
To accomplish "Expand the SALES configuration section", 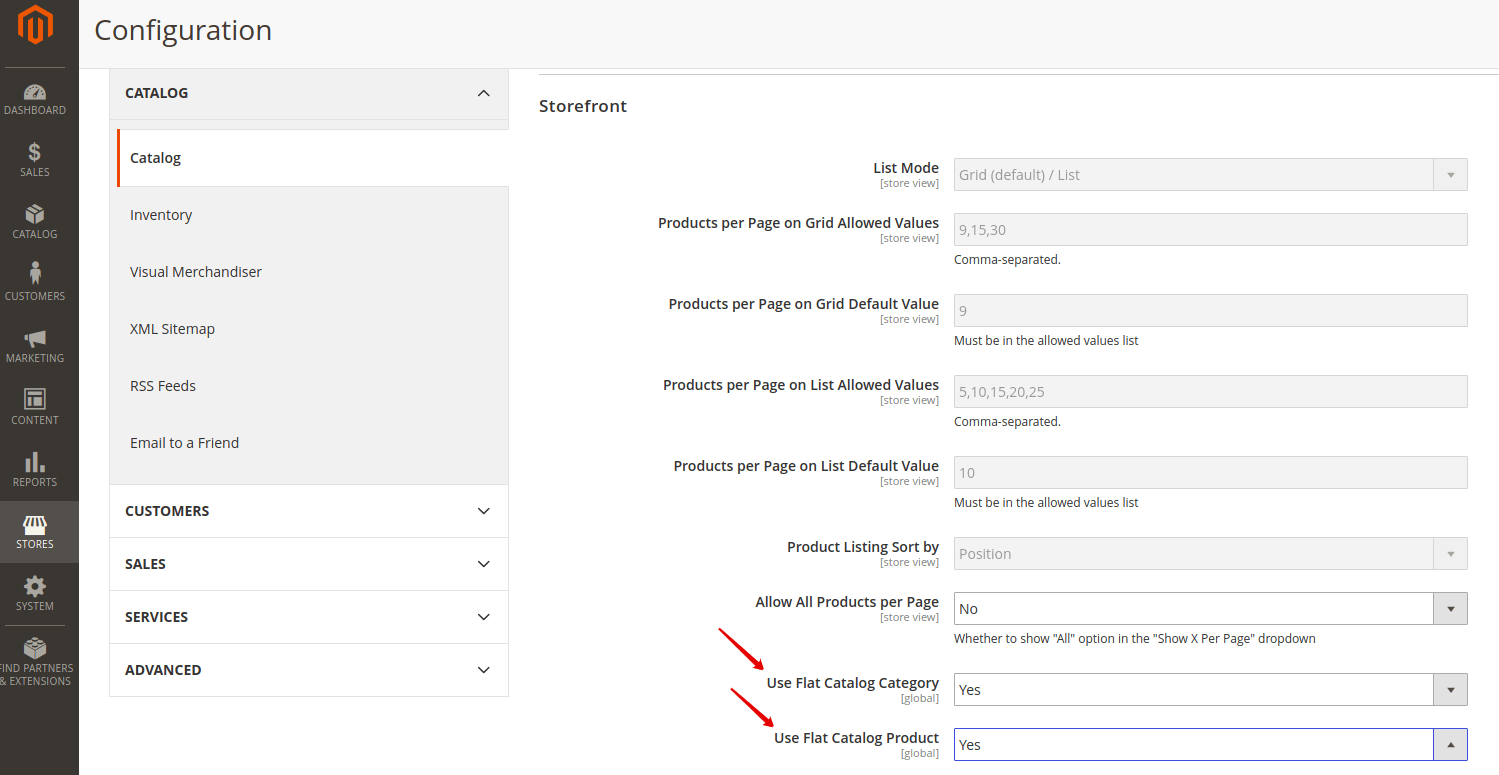I will click(x=483, y=564).
